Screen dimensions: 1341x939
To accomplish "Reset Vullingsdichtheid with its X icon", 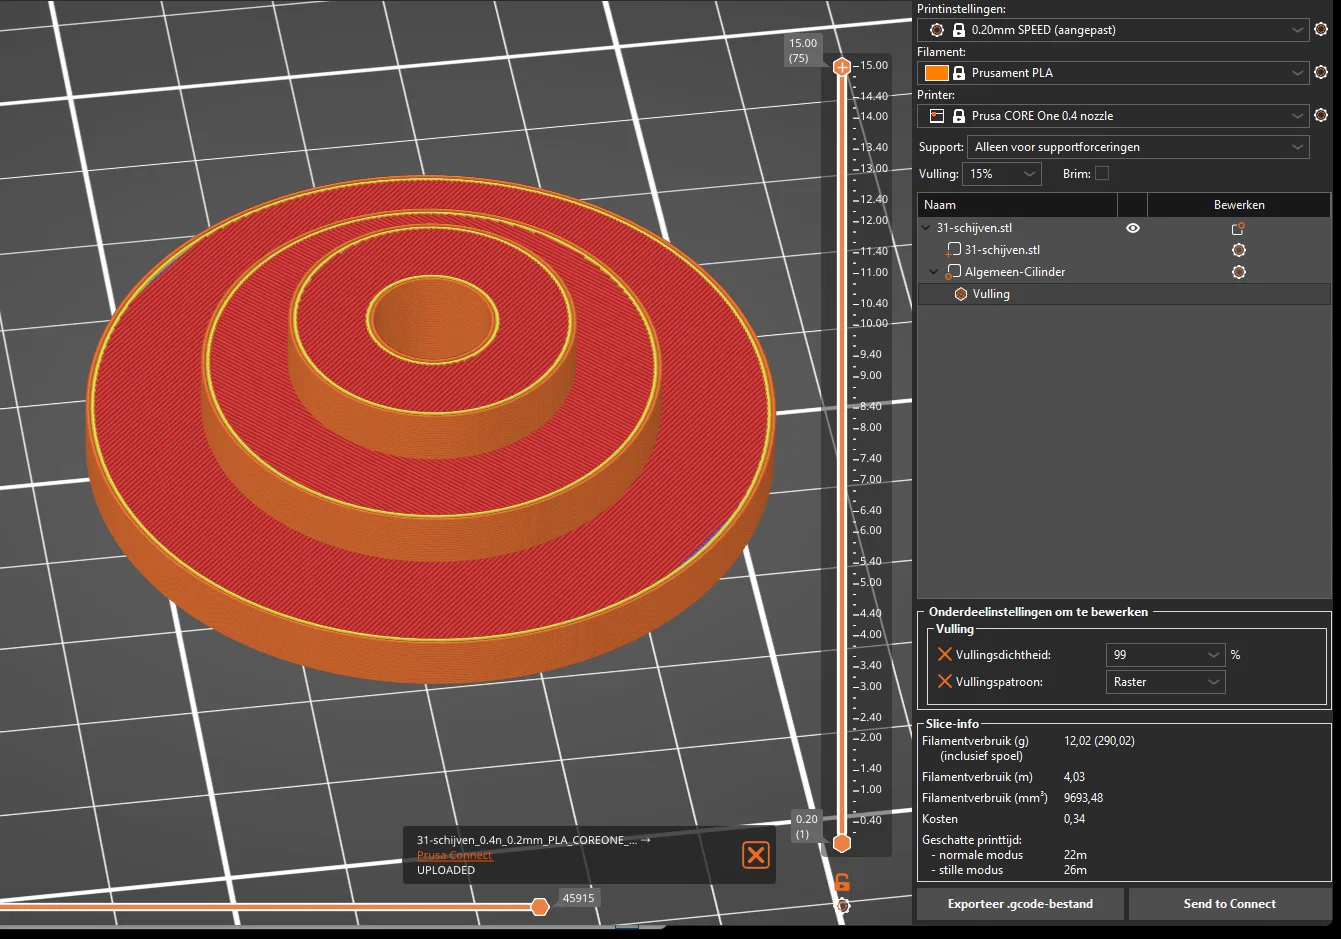I will pos(944,655).
